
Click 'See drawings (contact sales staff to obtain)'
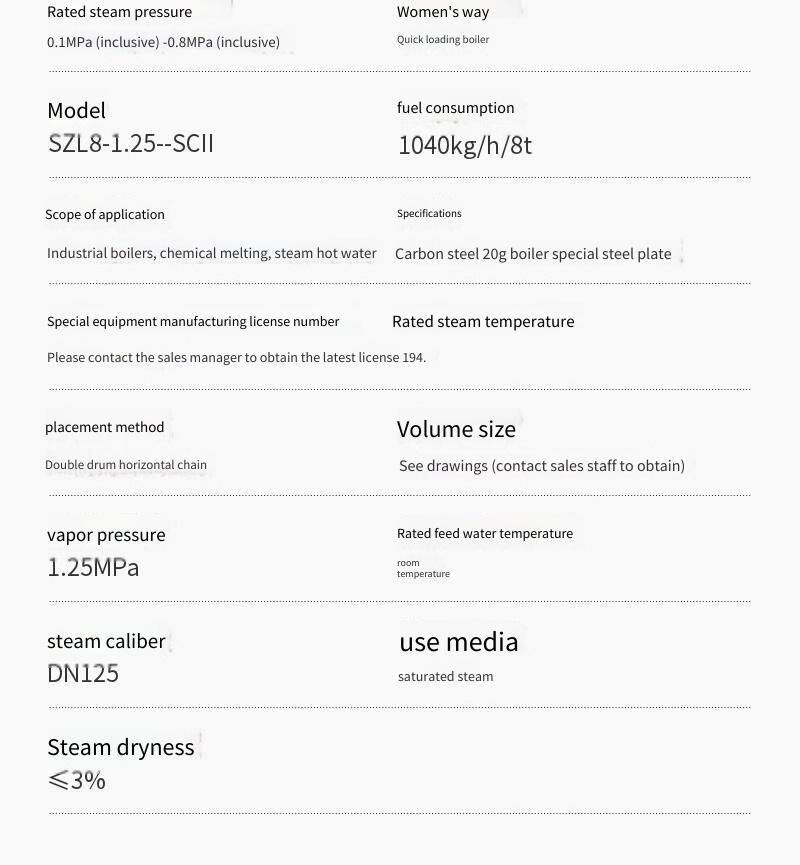pos(542,466)
